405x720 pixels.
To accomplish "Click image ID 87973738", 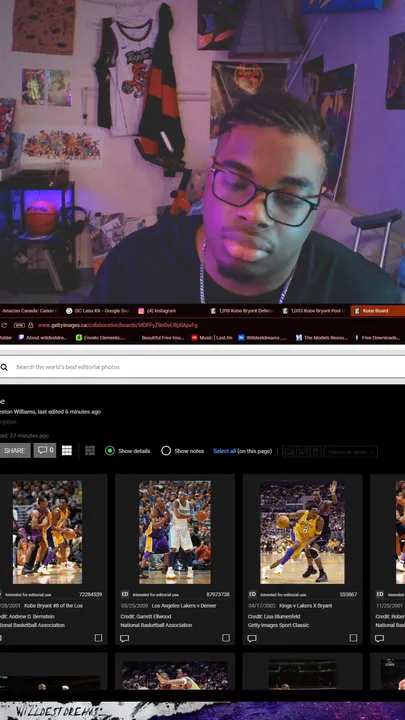I will tap(218, 594).
